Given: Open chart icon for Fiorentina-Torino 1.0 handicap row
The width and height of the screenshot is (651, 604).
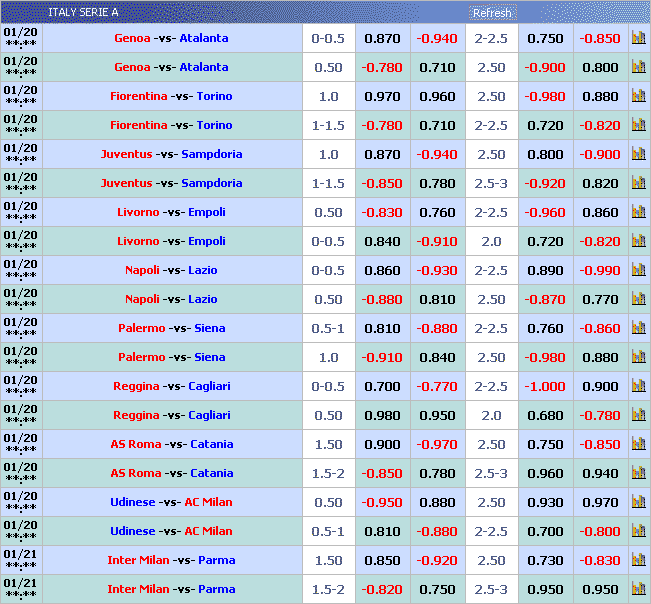Looking at the screenshot, I should (638, 97).
